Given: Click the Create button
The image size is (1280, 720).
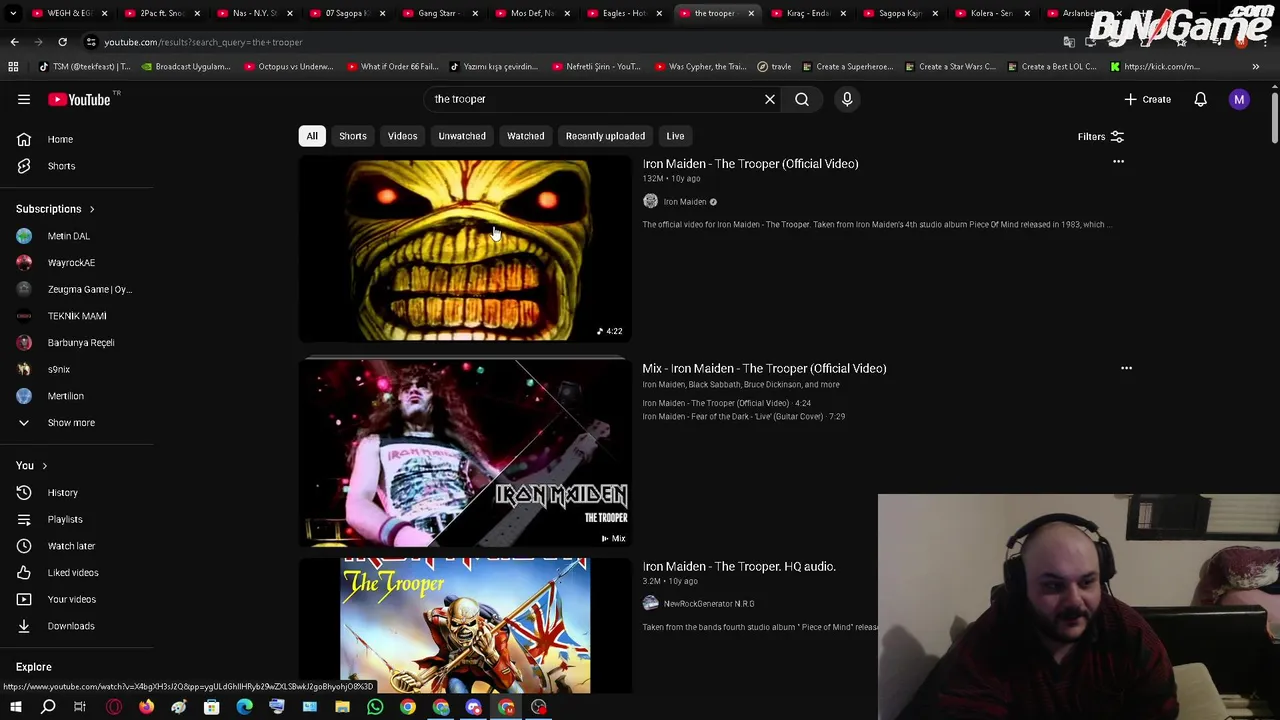Looking at the screenshot, I should tap(1147, 99).
